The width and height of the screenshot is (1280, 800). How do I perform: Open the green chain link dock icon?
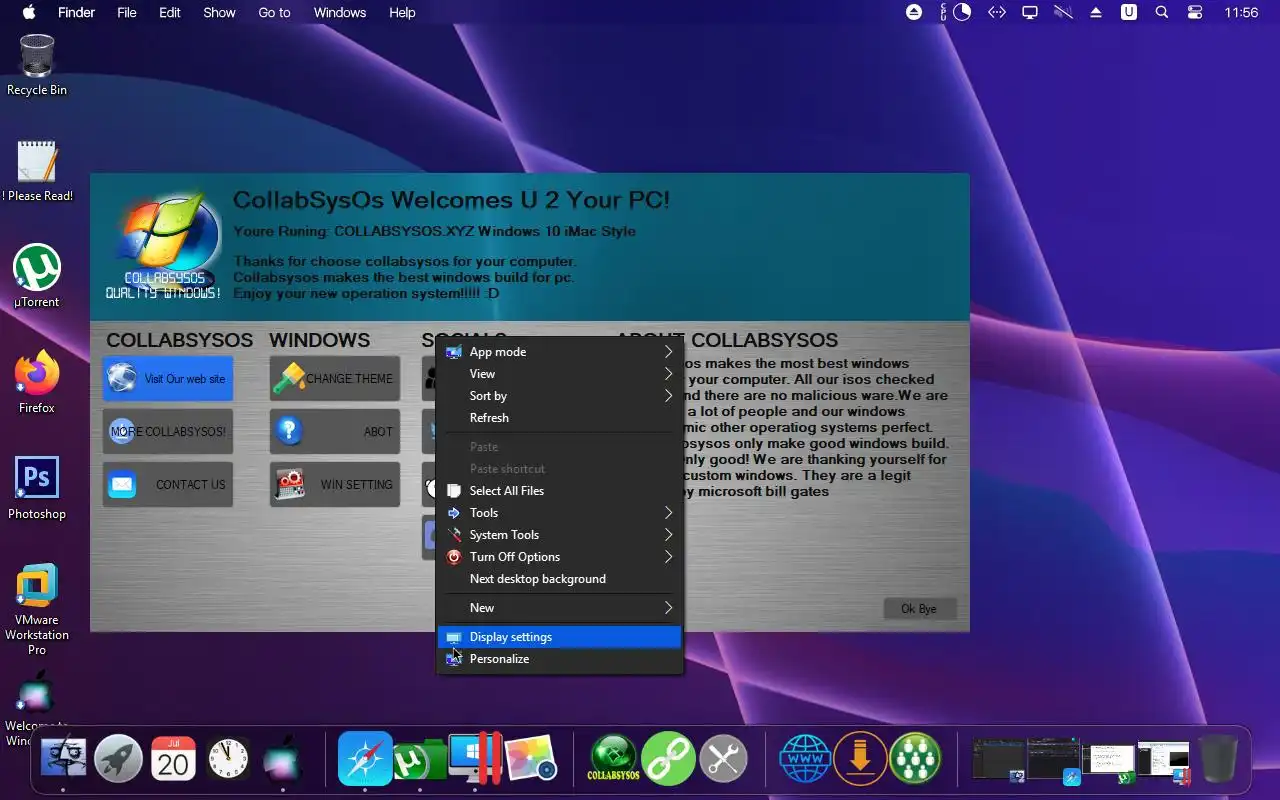667,759
